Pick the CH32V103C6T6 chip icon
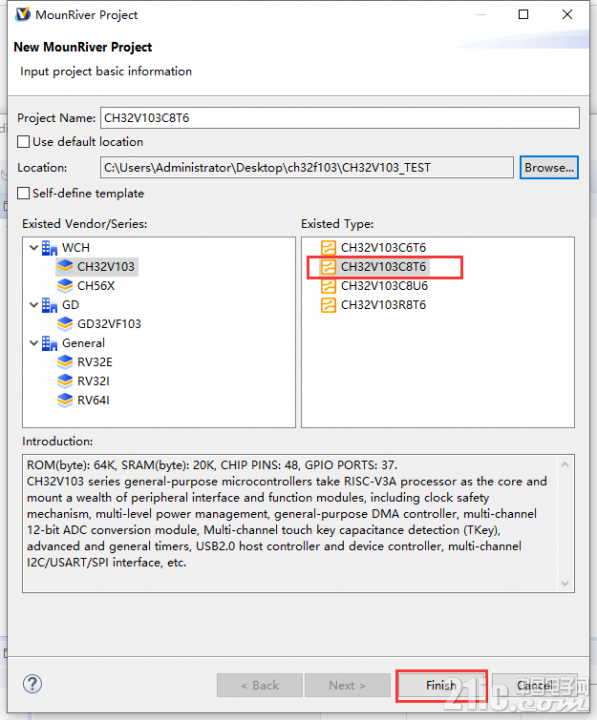 [328, 248]
